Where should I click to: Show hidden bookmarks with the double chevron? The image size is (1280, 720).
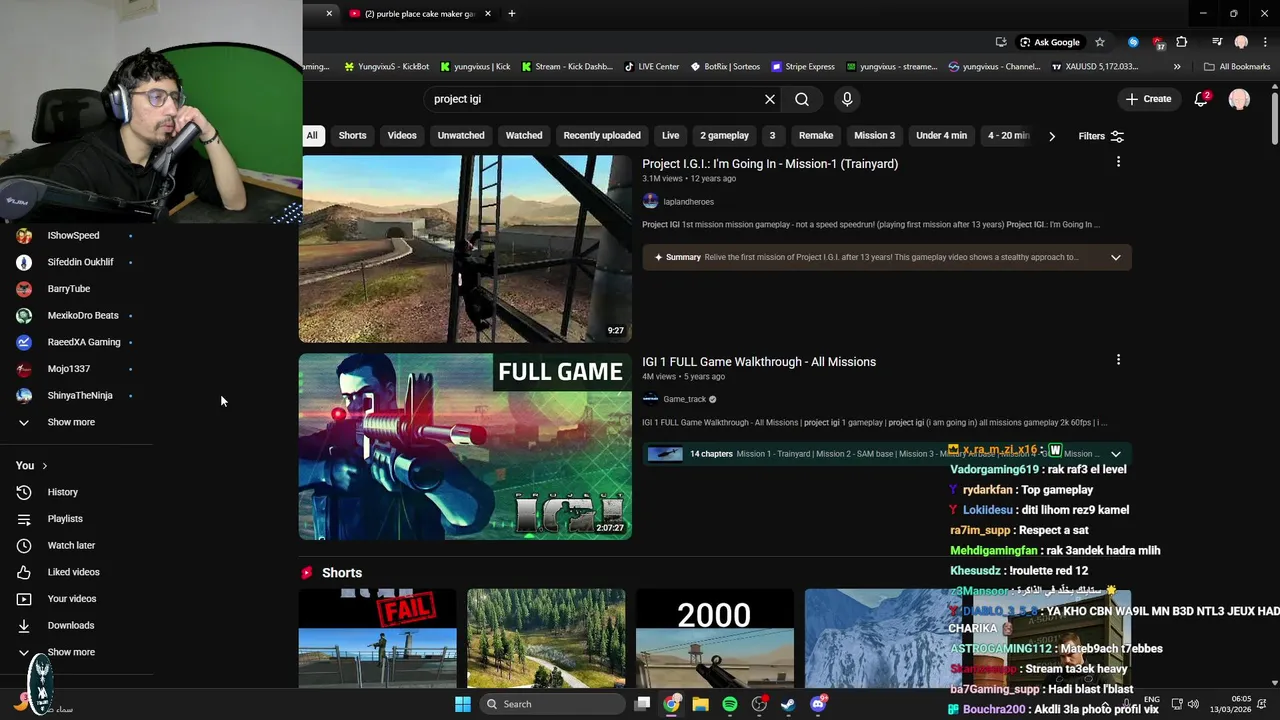1177,67
